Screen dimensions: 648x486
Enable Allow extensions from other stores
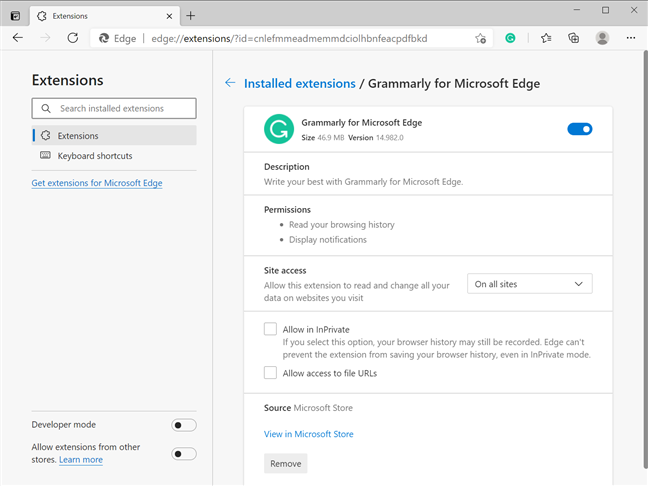pos(184,454)
